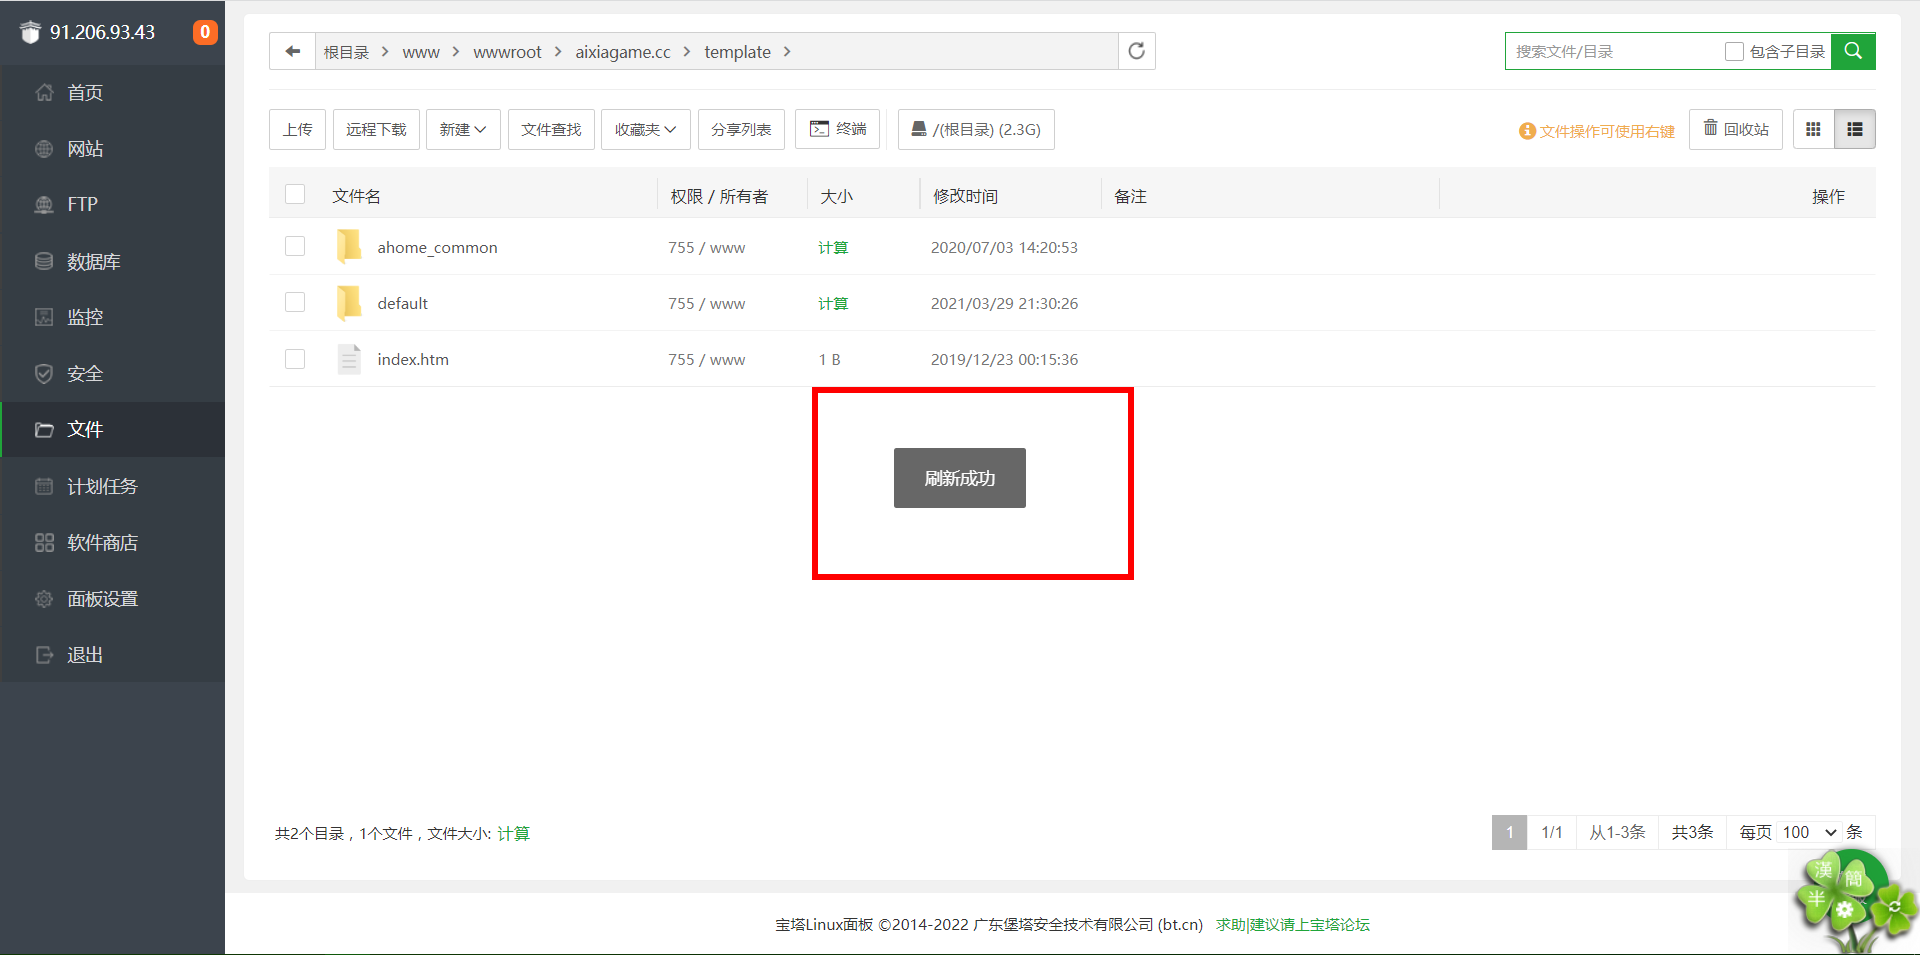The height and width of the screenshot is (955, 1920).
Task: Click the root disk /(根目录) (2.3G) button
Action: 976,129
